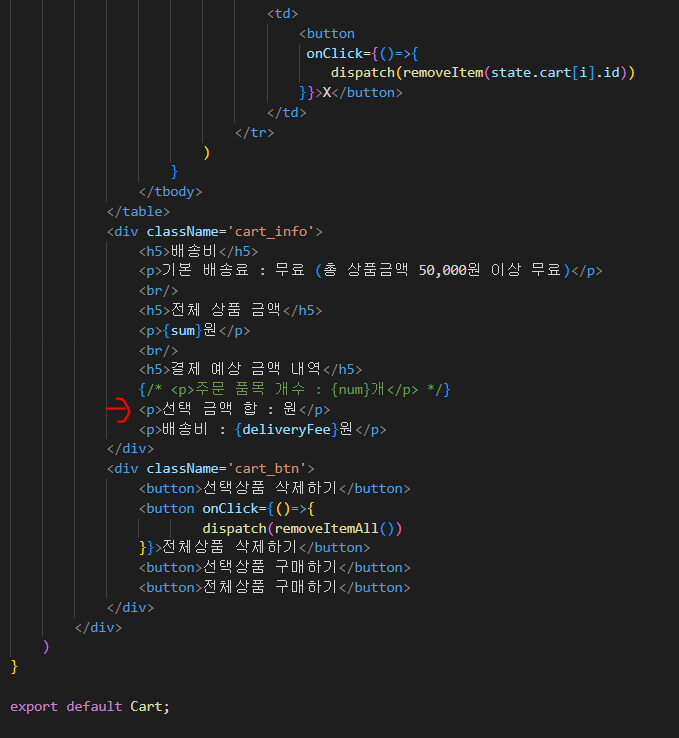Viewport: 679px width, 738px height.
Task: Click the closing </table> tag
Action: click(x=138, y=211)
